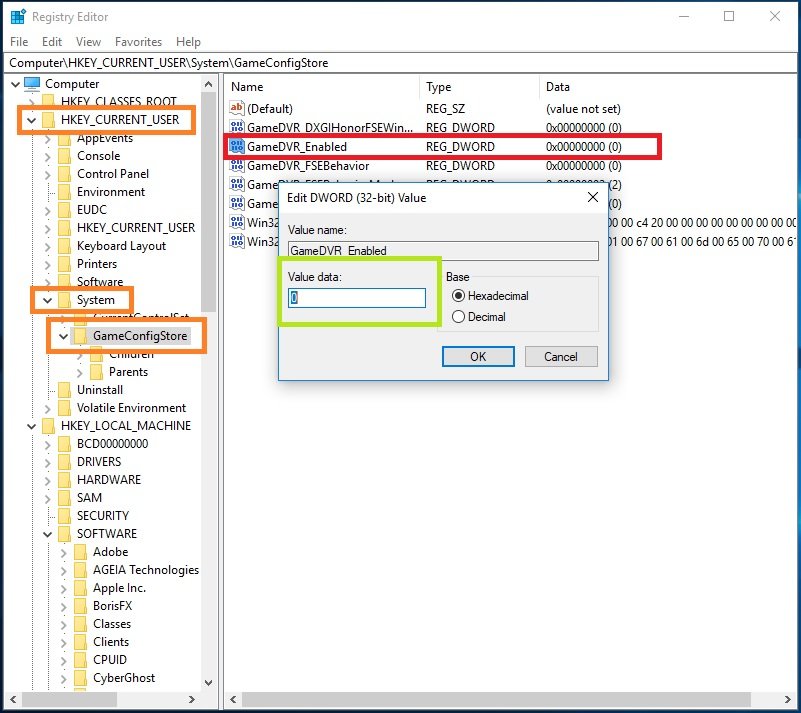Viewport: 801px width, 713px height.
Task: Select the nested HKEY_CURRENT_USER subkey
Action: pos(136,228)
